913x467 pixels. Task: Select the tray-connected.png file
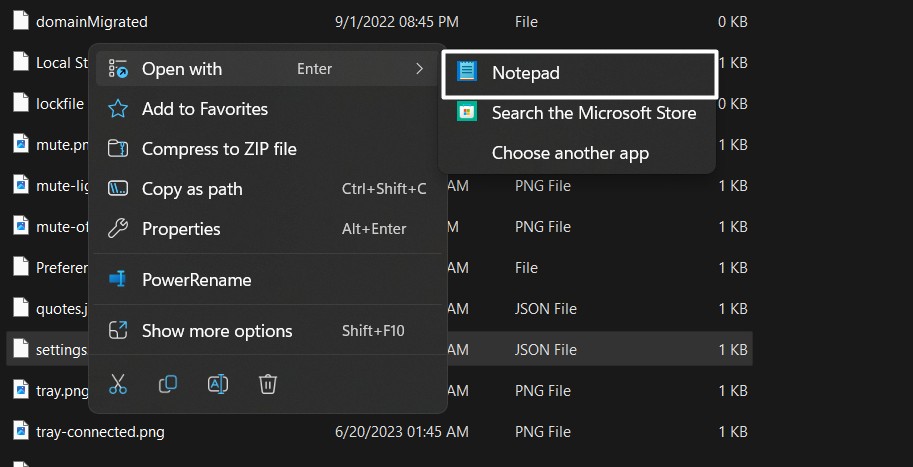coord(100,432)
